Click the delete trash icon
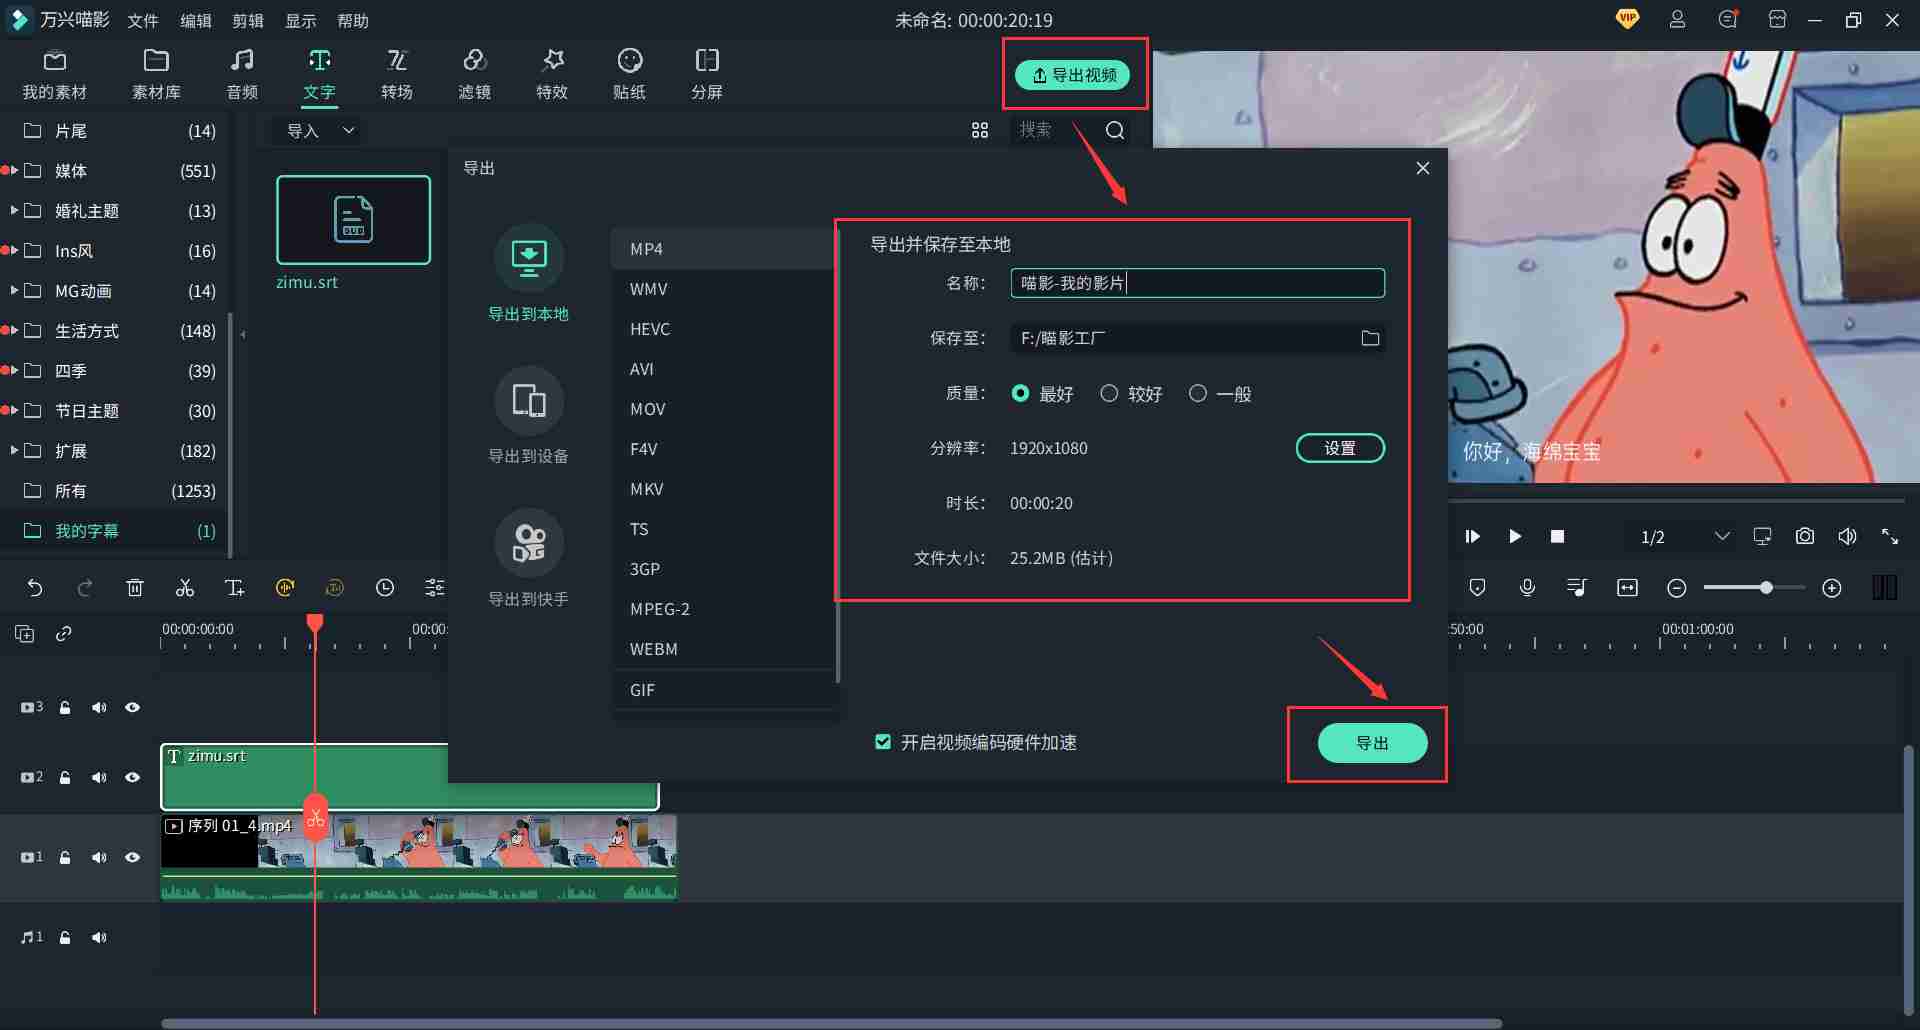Viewport: 1920px width, 1030px height. (135, 588)
